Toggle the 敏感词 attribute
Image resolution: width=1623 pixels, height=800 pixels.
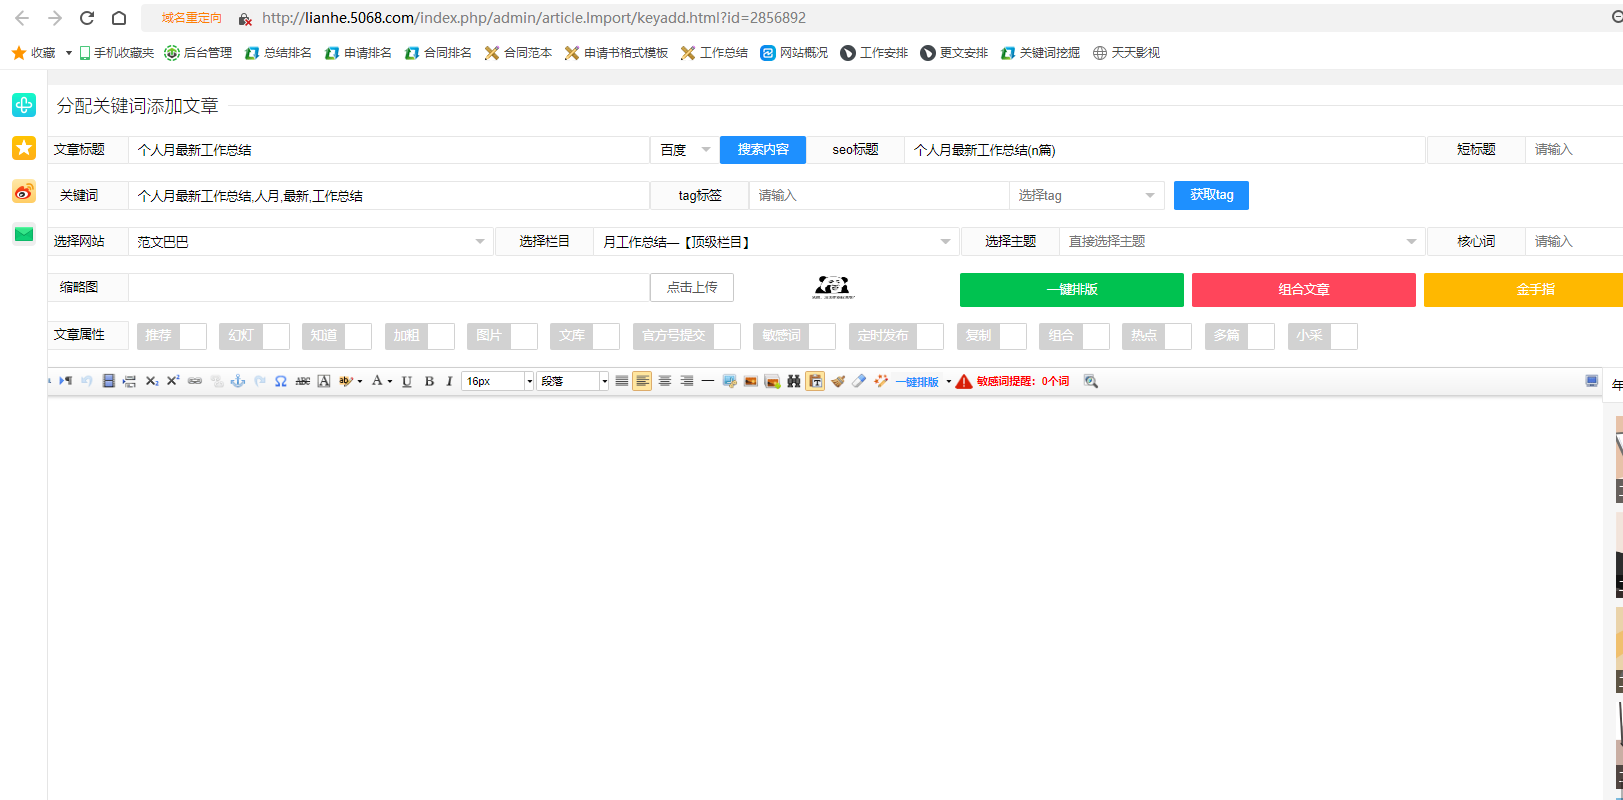point(795,336)
